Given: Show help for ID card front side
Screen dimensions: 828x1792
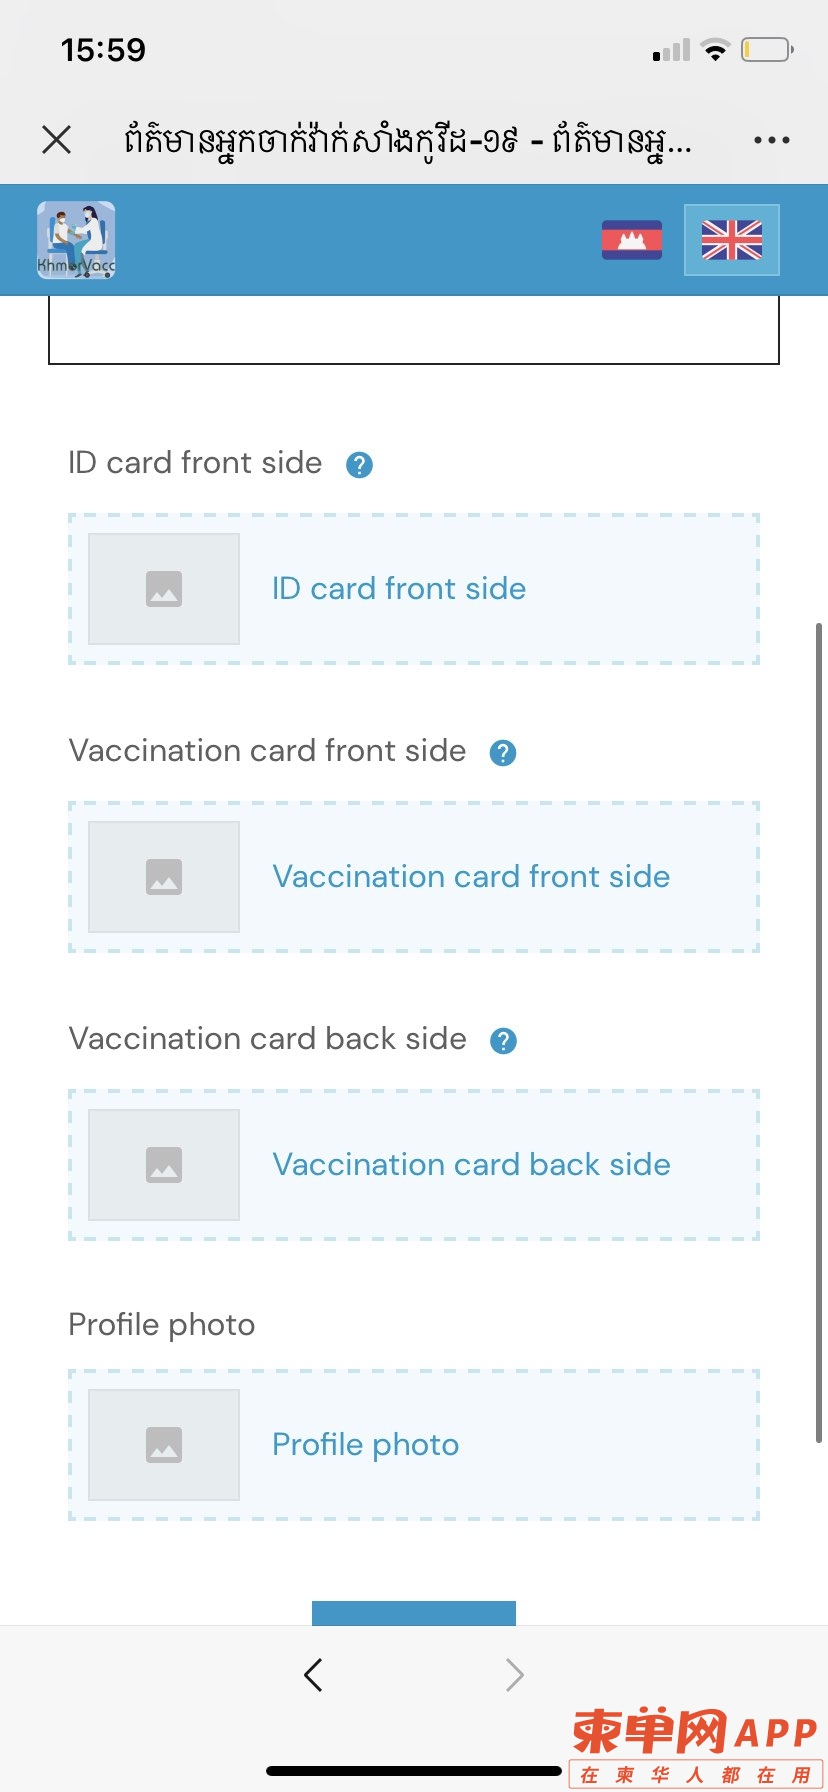Looking at the screenshot, I should tap(359, 465).
